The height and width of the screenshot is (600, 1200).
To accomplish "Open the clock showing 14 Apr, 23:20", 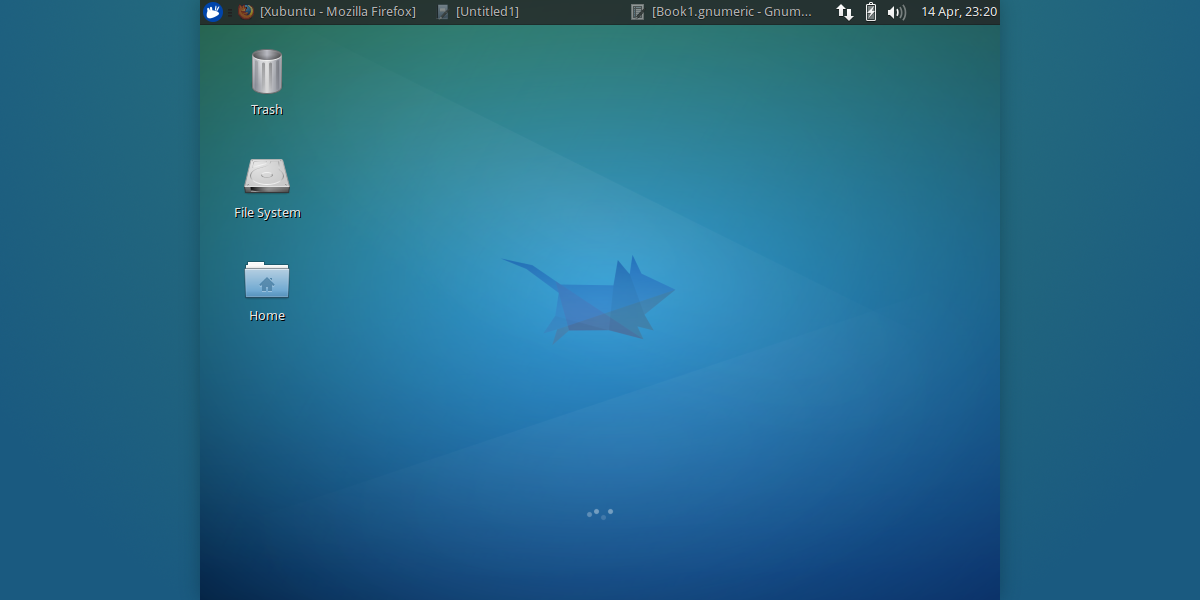I will pos(959,12).
